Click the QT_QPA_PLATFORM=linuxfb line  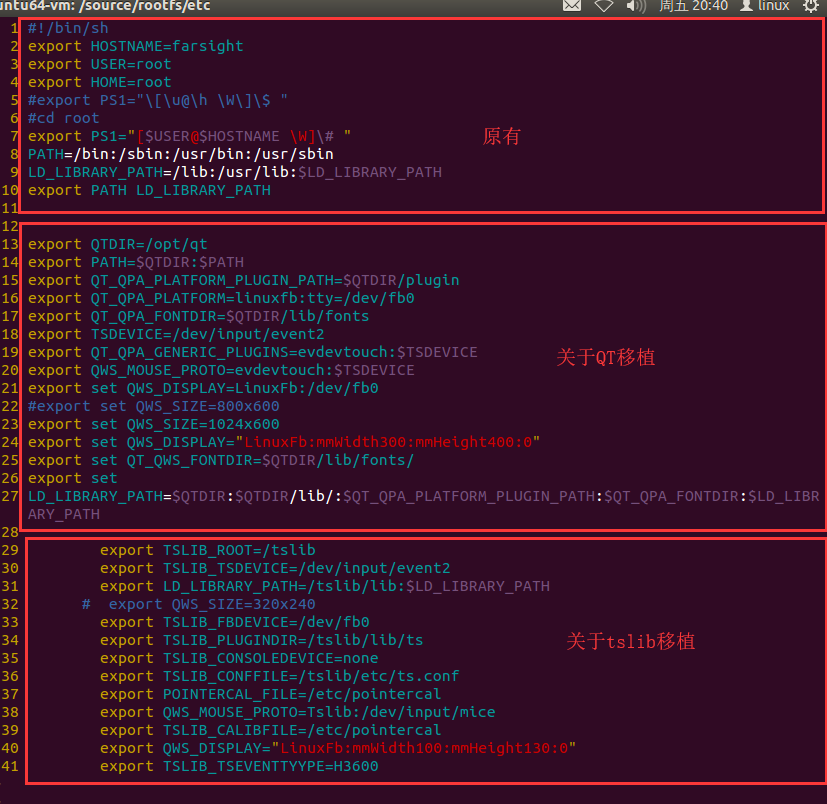[221, 298]
